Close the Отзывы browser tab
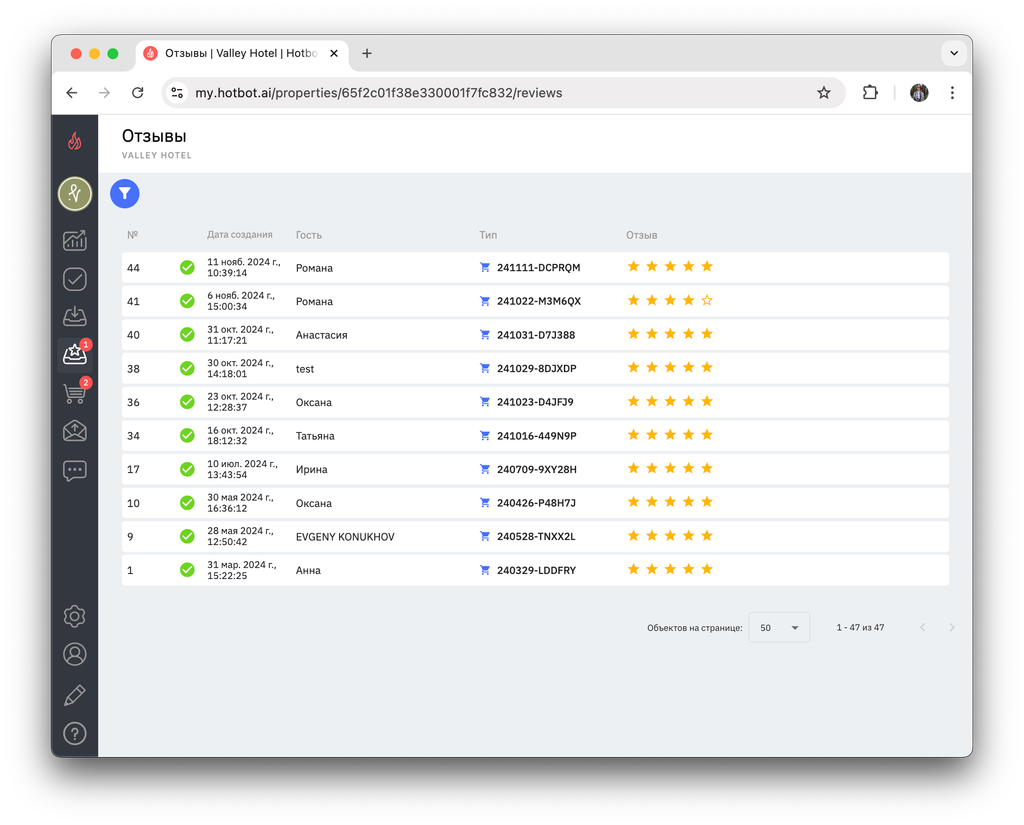Screen dimensions: 1024x825 pyautogui.click(x=334, y=54)
